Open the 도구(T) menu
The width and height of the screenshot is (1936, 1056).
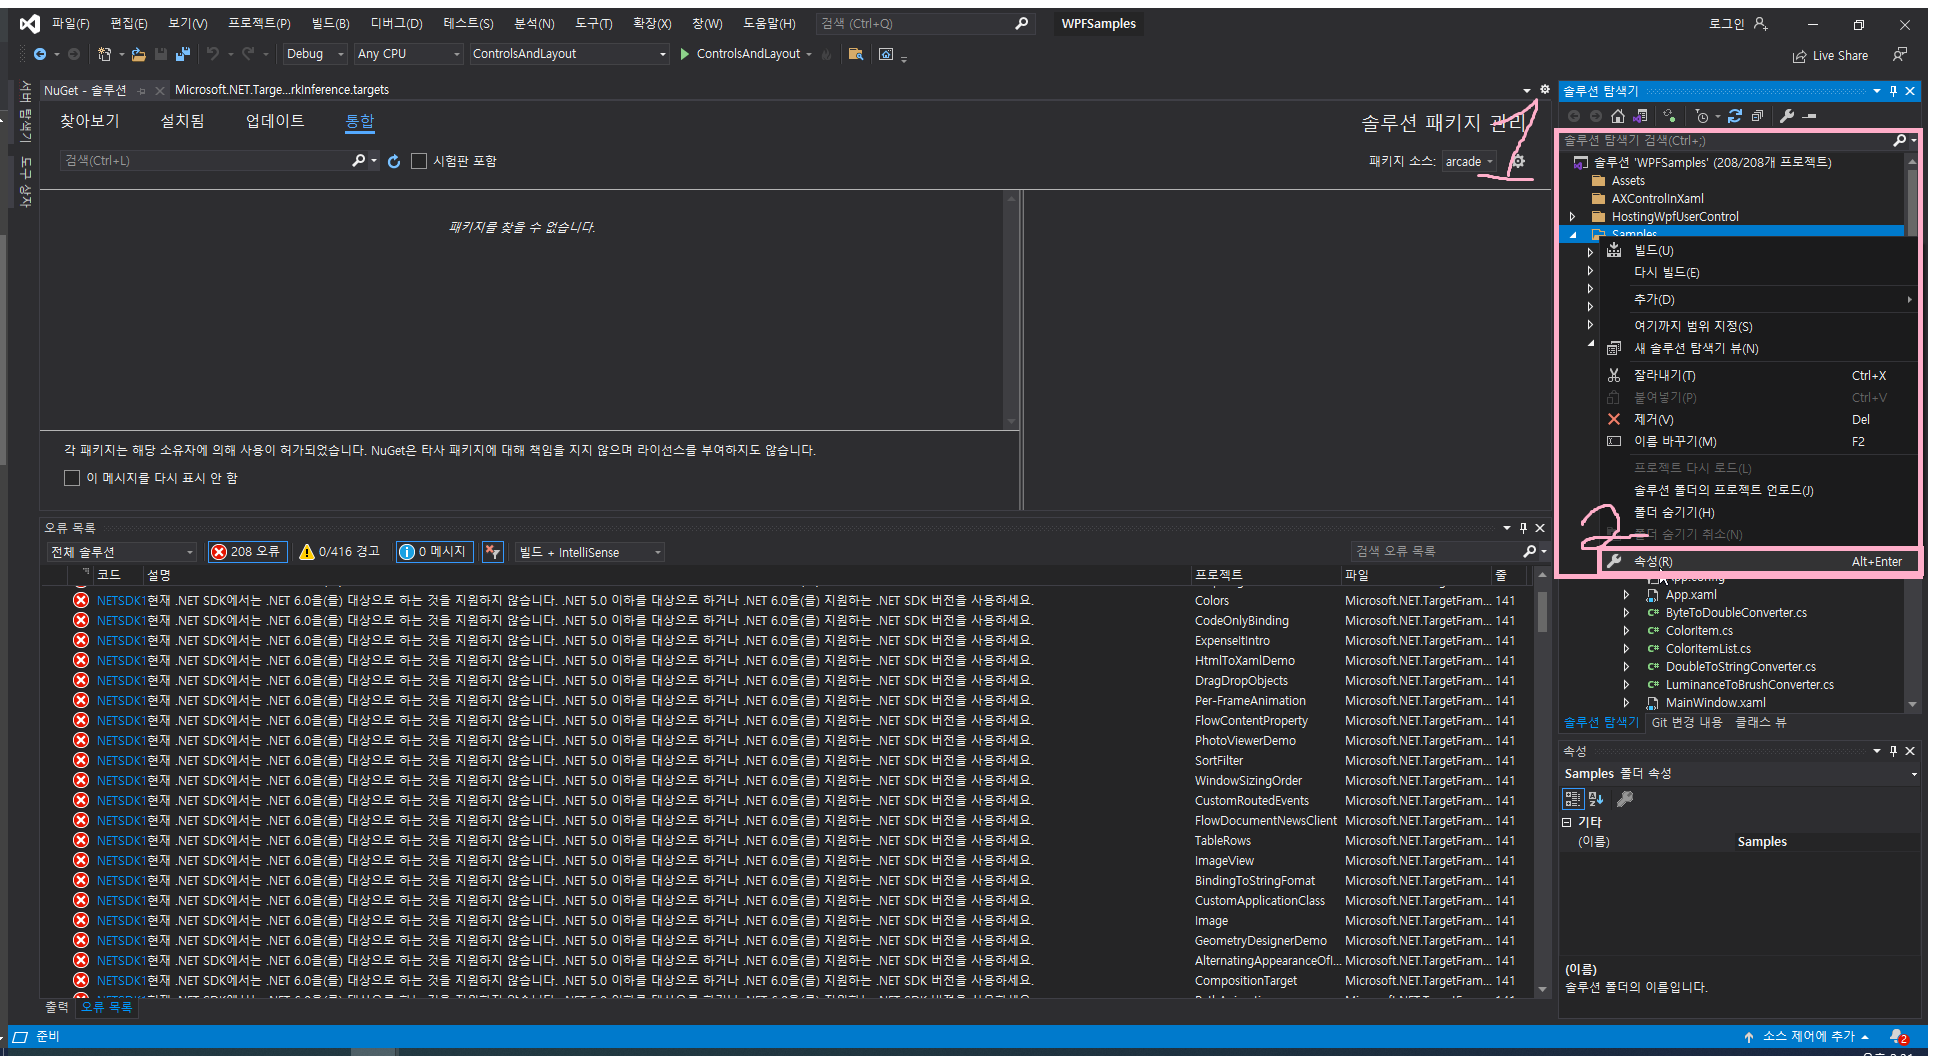click(x=593, y=23)
